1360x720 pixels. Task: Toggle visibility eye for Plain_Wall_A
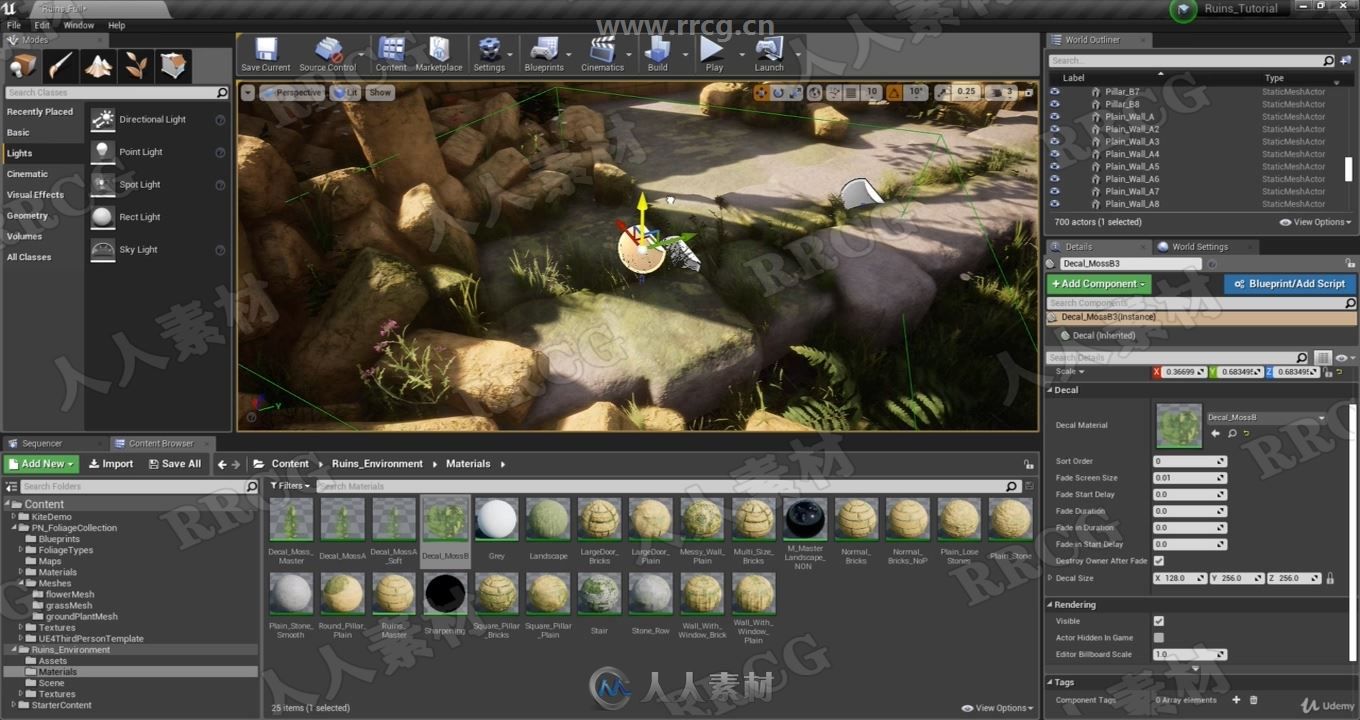point(1054,116)
